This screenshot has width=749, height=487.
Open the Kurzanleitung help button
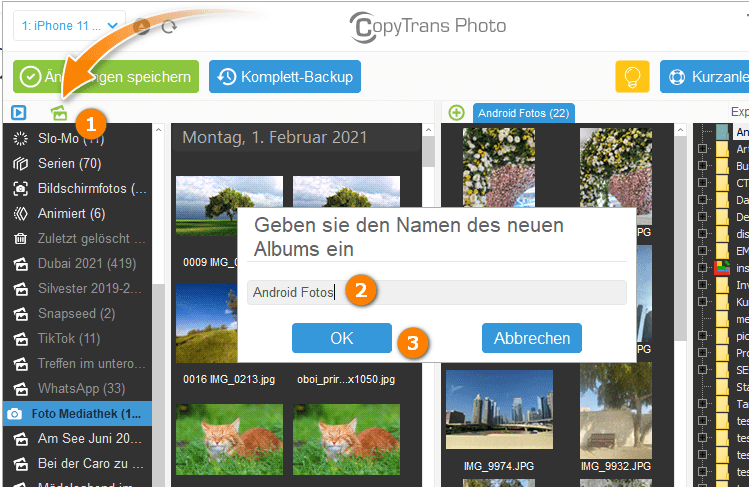705,76
